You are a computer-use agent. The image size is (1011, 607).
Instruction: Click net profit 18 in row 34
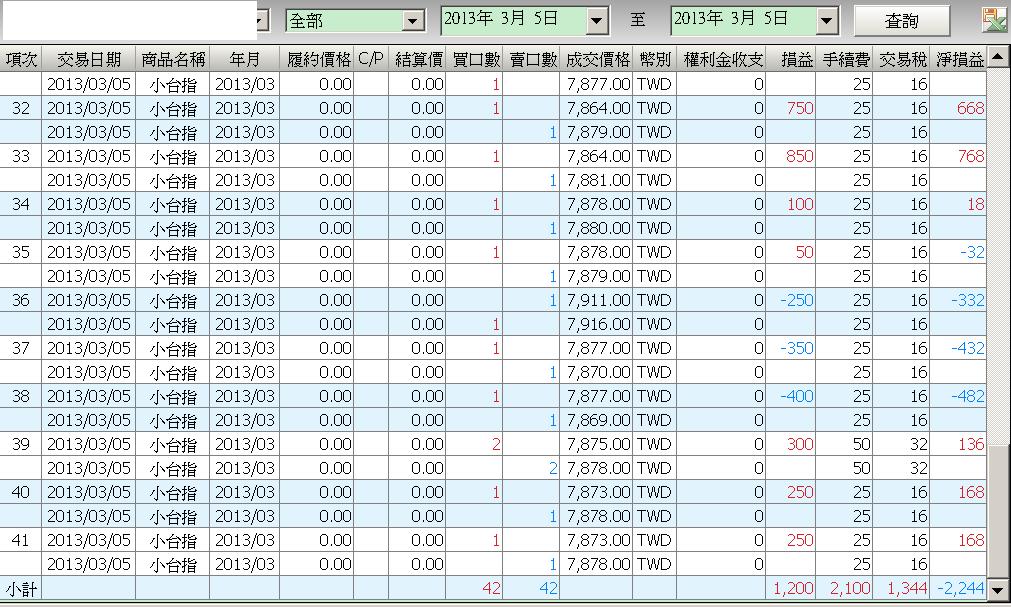(976, 204)
